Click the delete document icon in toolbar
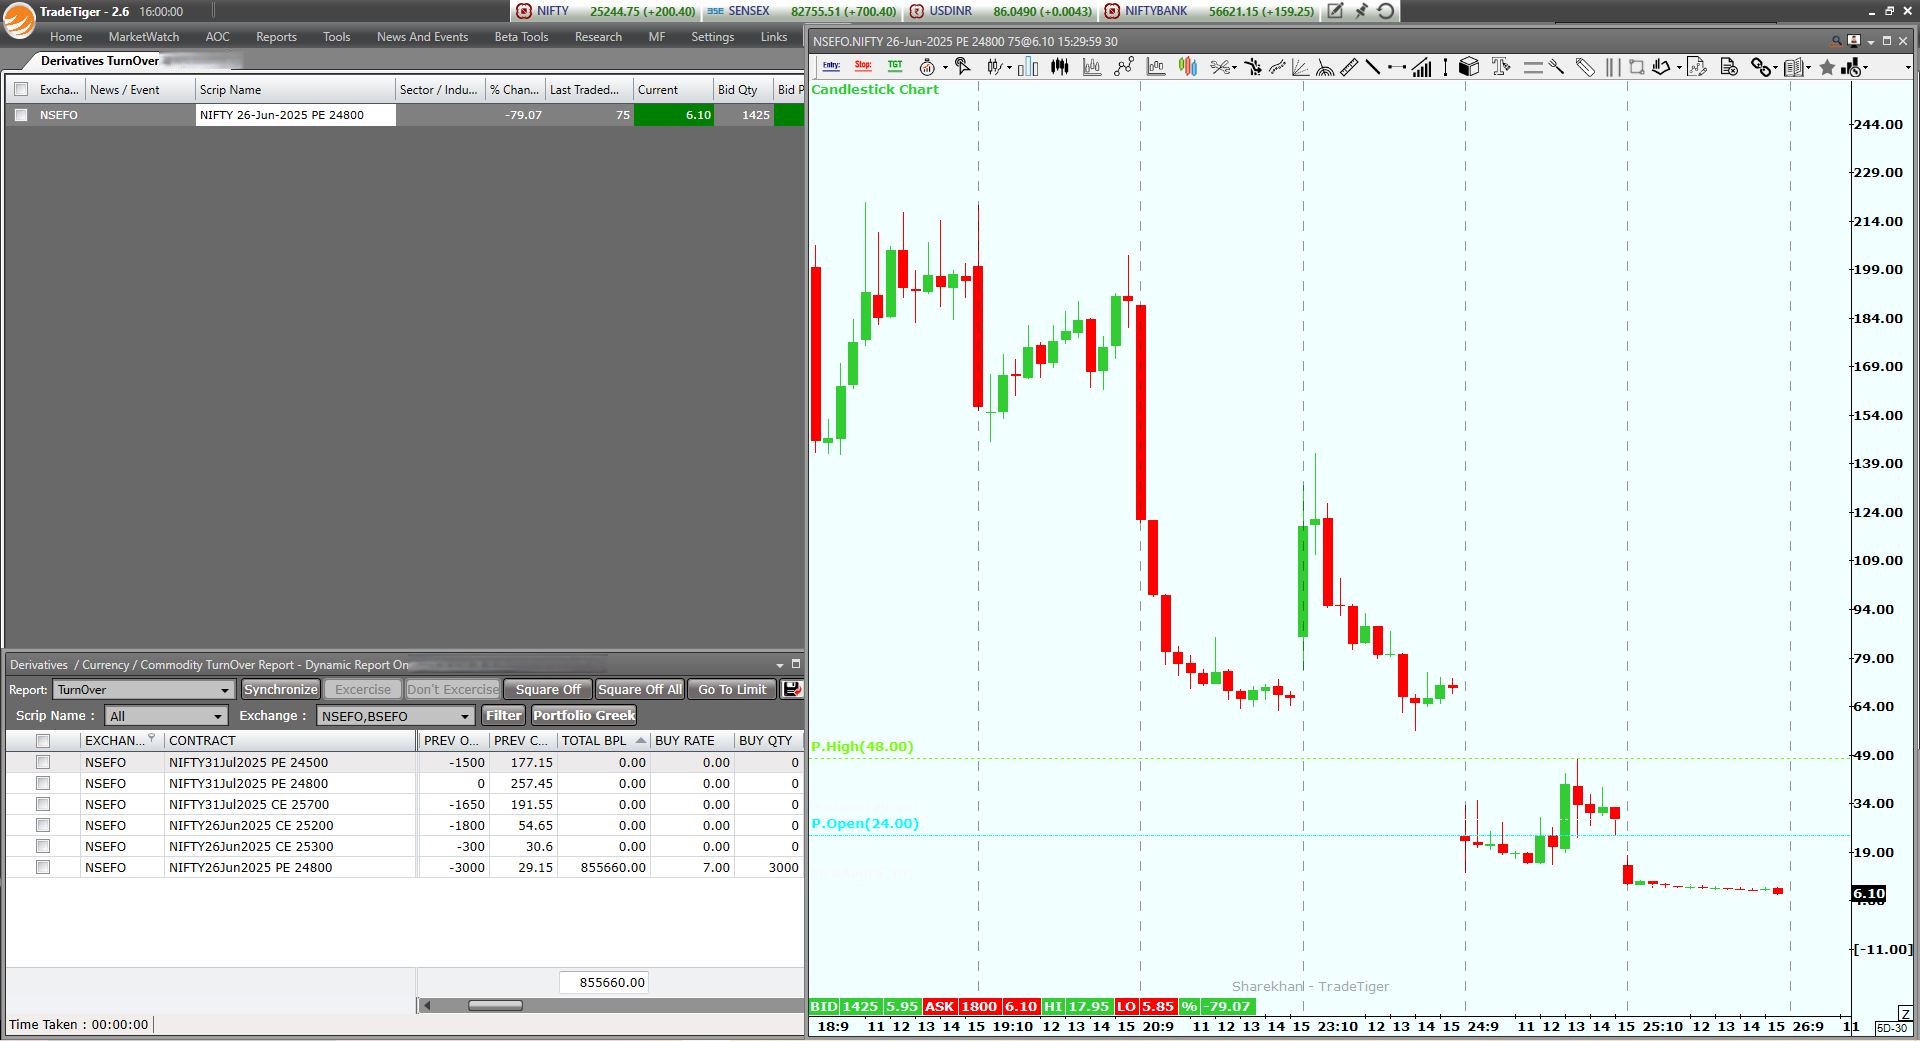 click(x=1729, y=67)
